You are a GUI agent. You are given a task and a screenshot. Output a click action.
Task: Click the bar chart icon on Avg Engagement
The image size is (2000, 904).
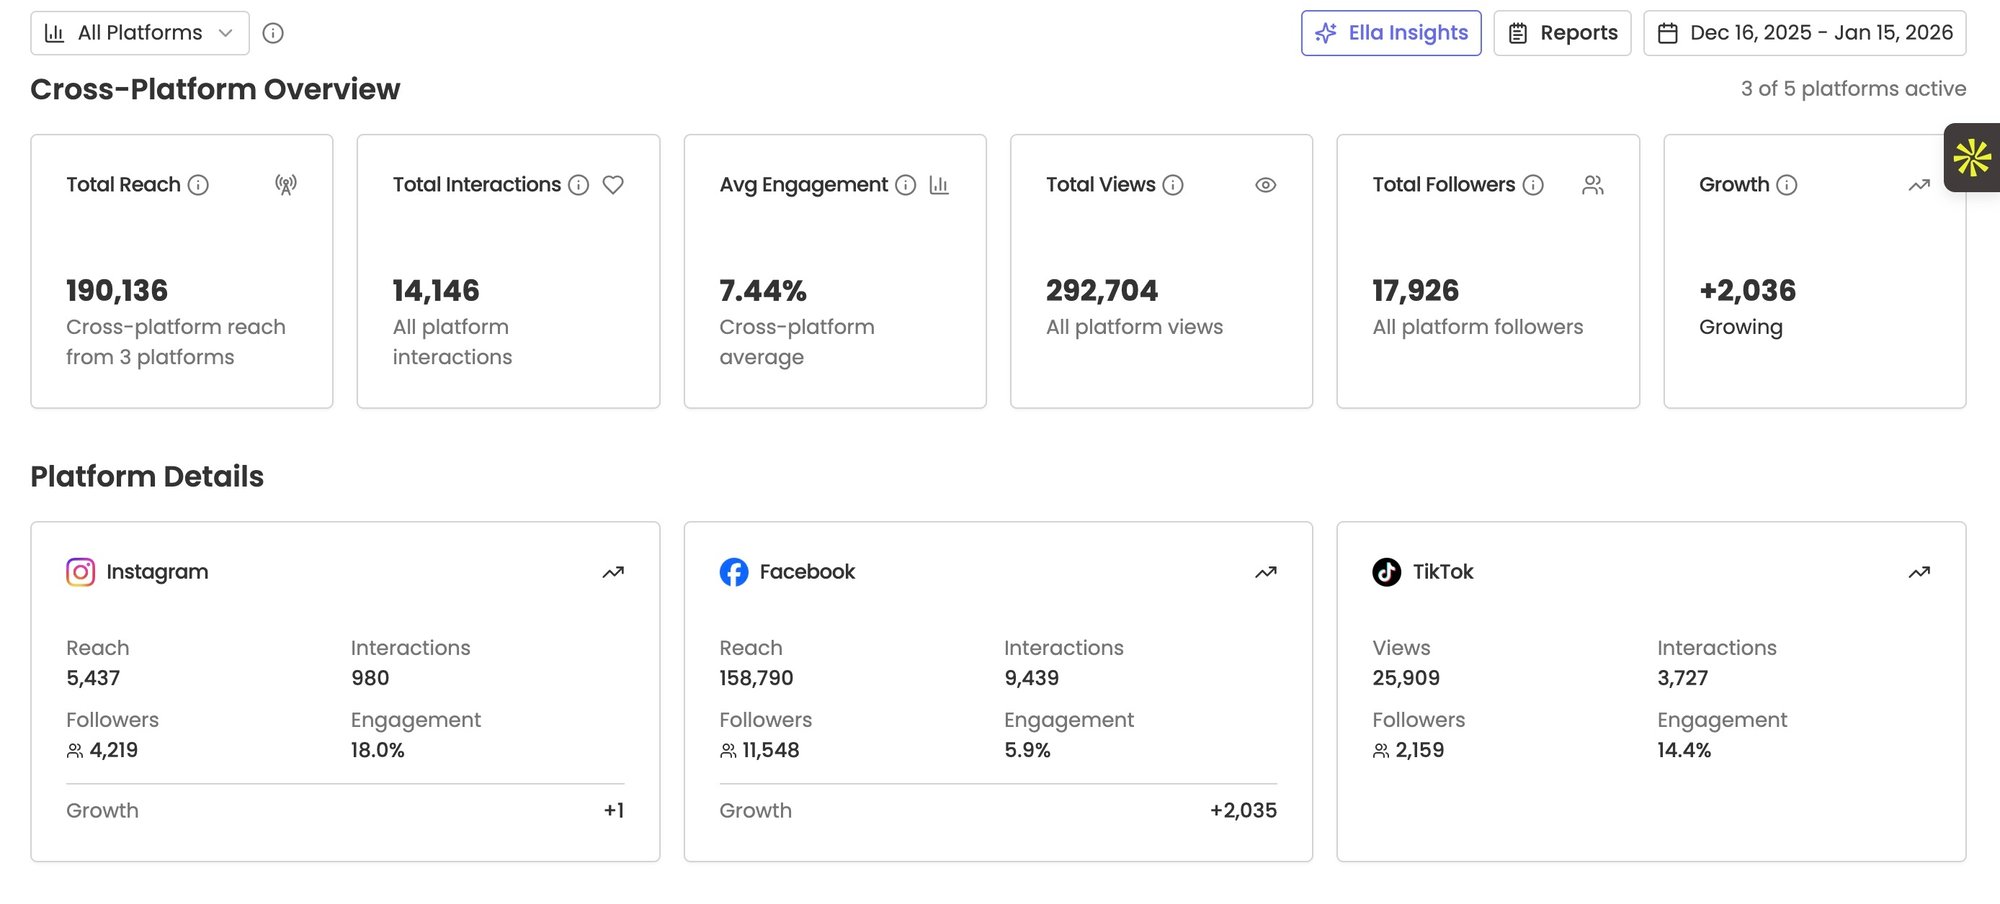coord(939,185)
